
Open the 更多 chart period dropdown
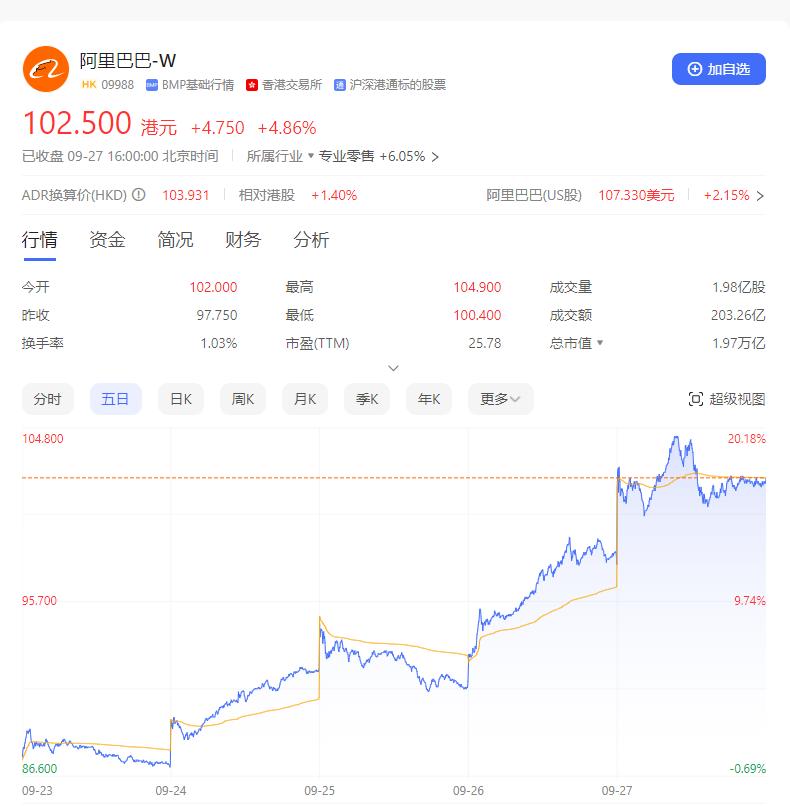(x=501, y=399)
